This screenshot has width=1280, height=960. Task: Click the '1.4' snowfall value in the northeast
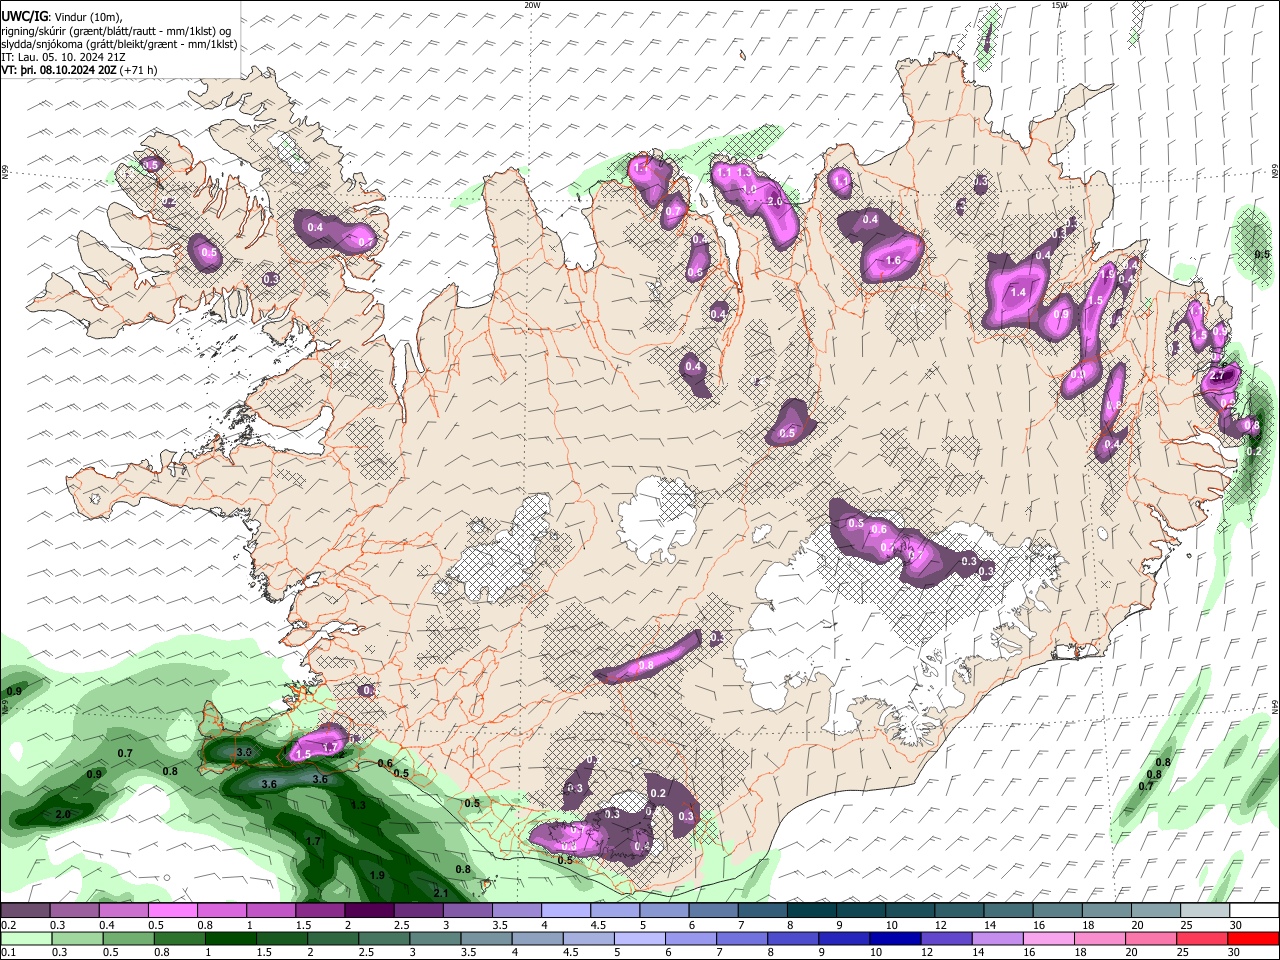click(1018, 293)
